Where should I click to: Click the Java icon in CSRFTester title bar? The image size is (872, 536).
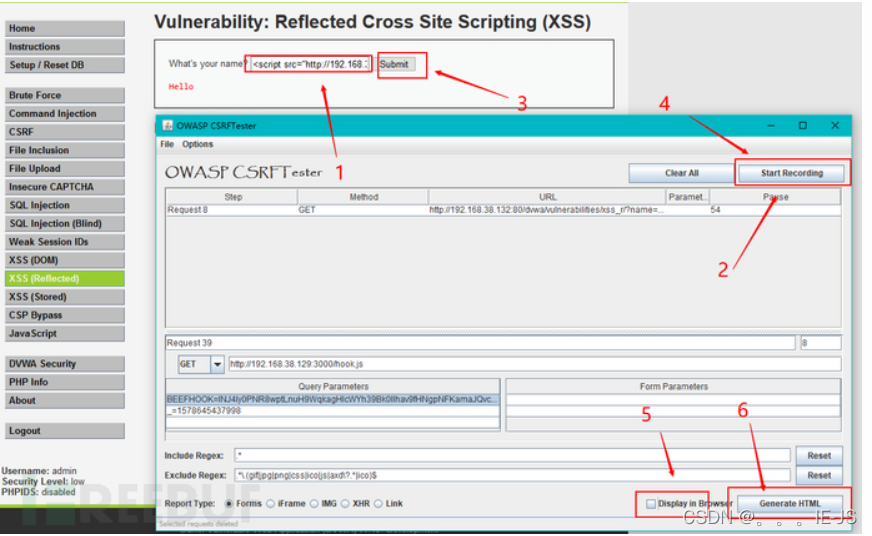click(167, 126)
